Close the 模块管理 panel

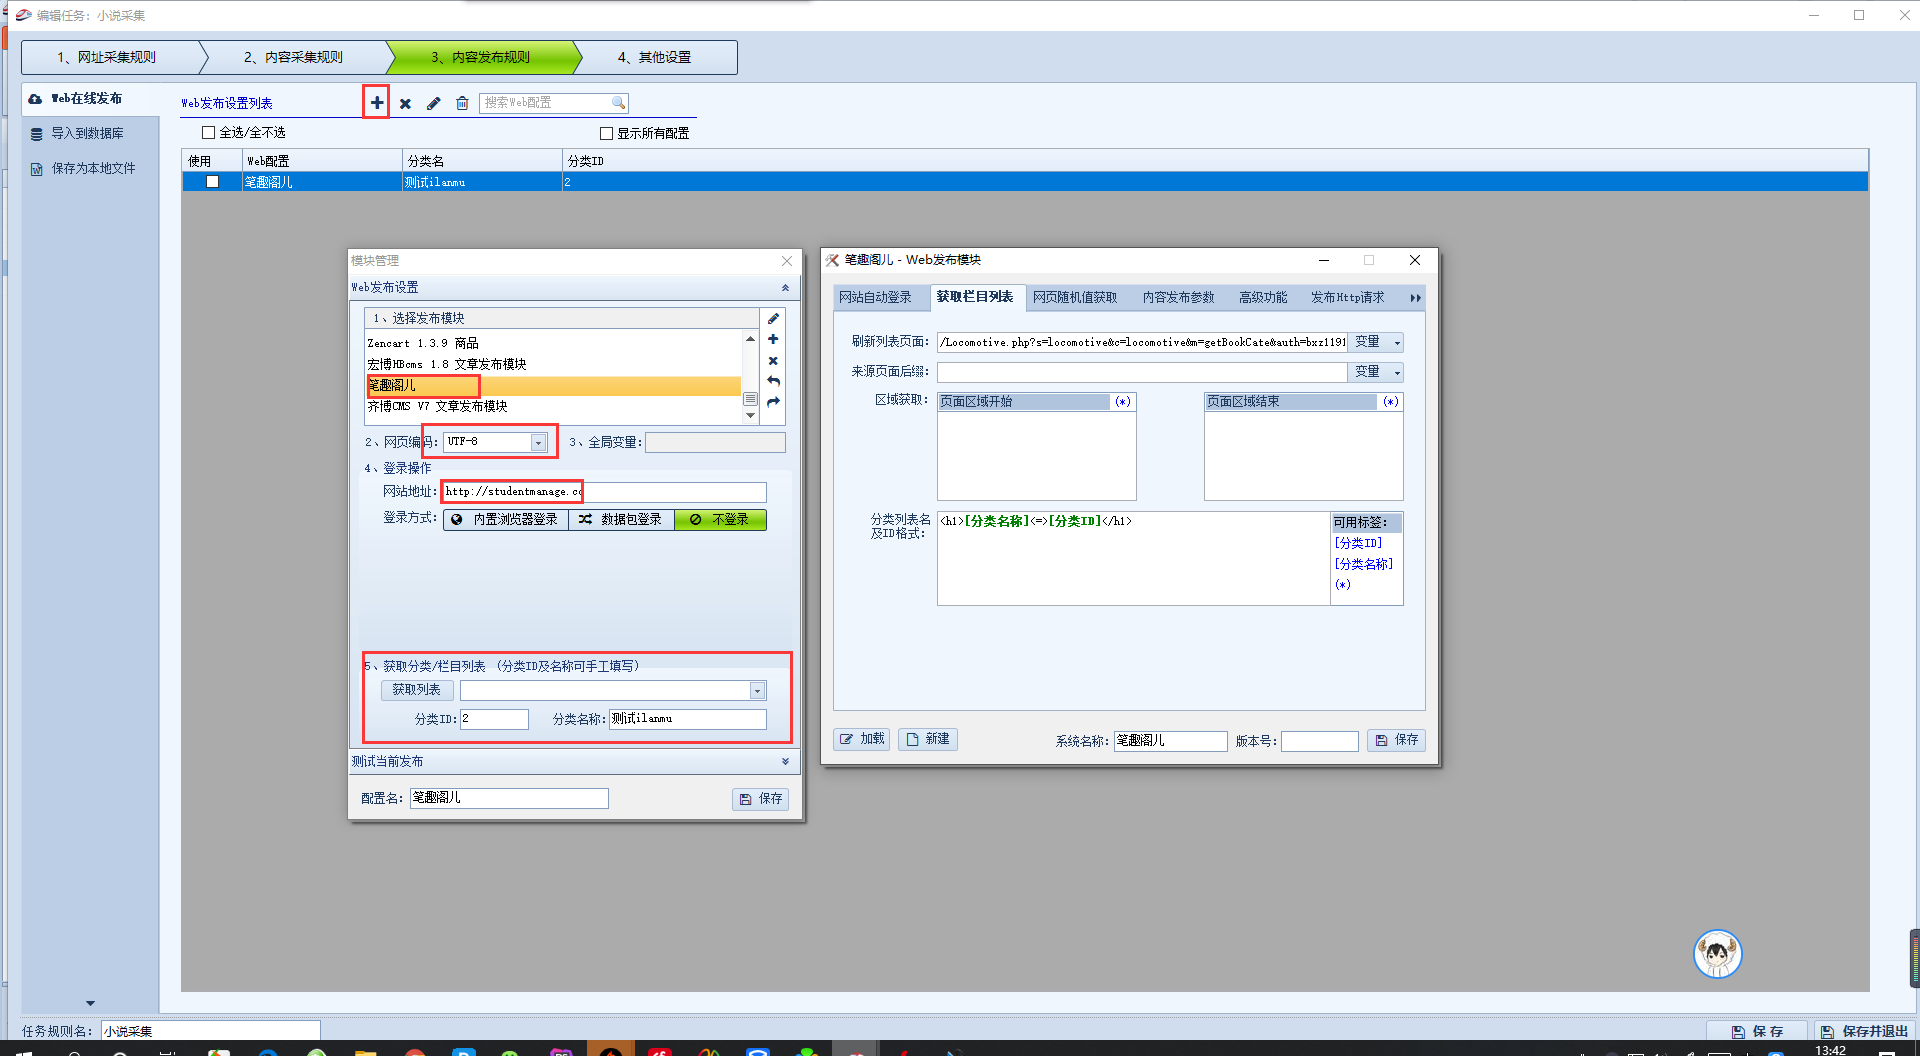tap(787, 261)
